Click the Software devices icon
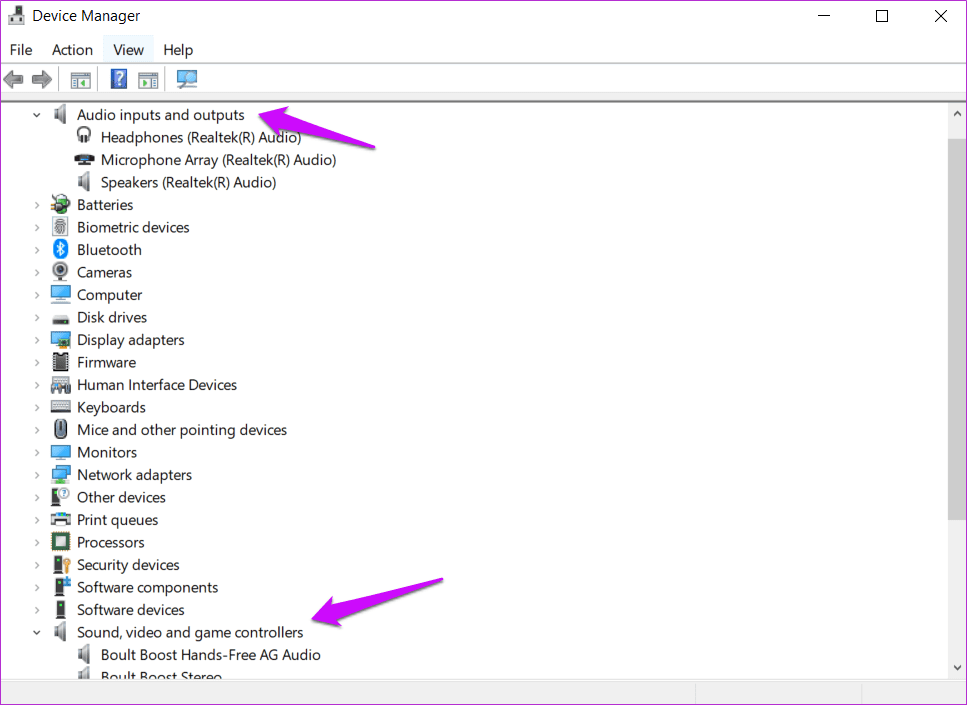Screen dimensions: 967x705 click(60, 609)
